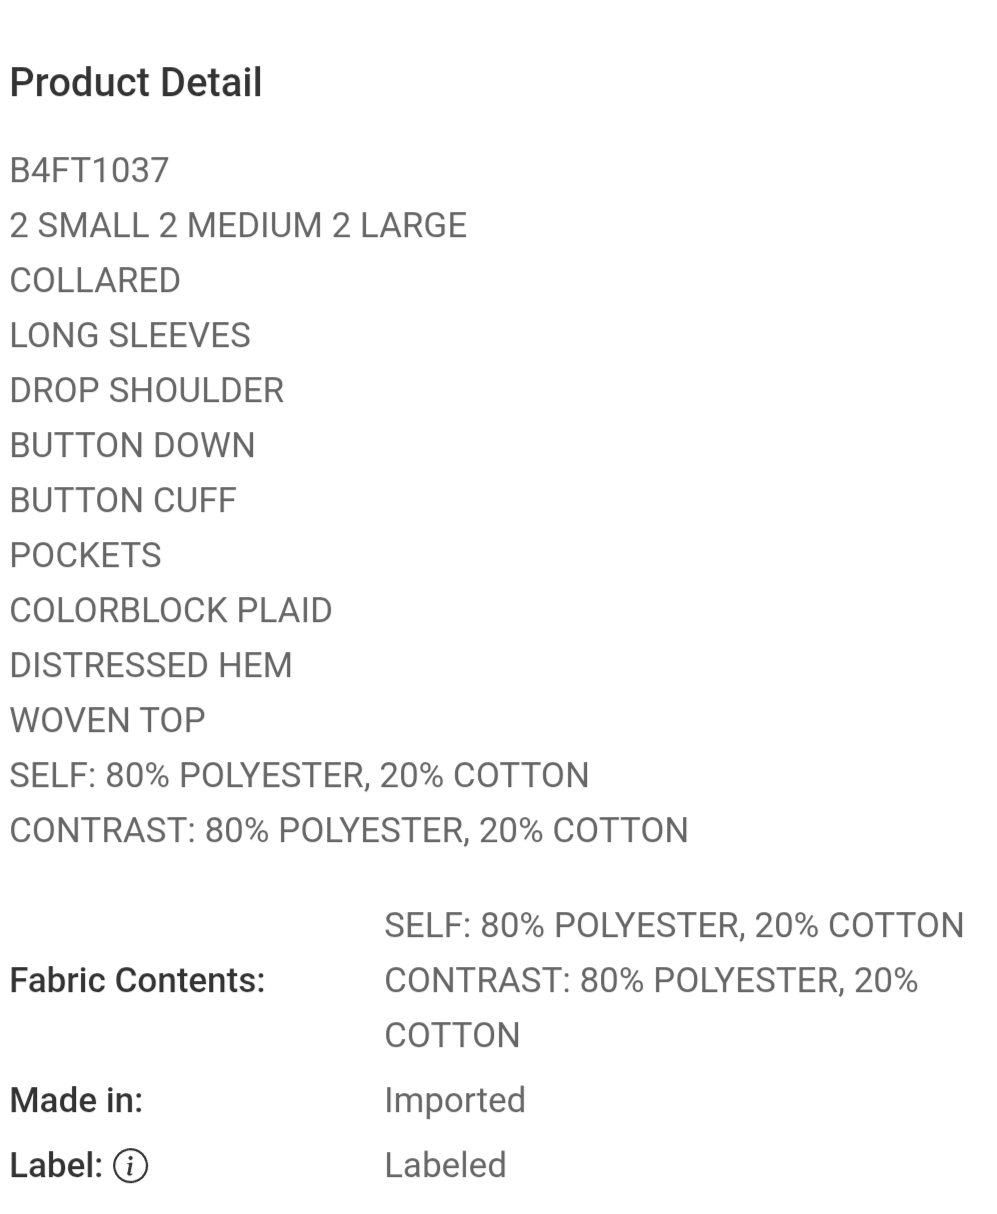Click the COLLARED detail line
Image resolution: width=997 pixels, height=1214 pixels.
95,280
